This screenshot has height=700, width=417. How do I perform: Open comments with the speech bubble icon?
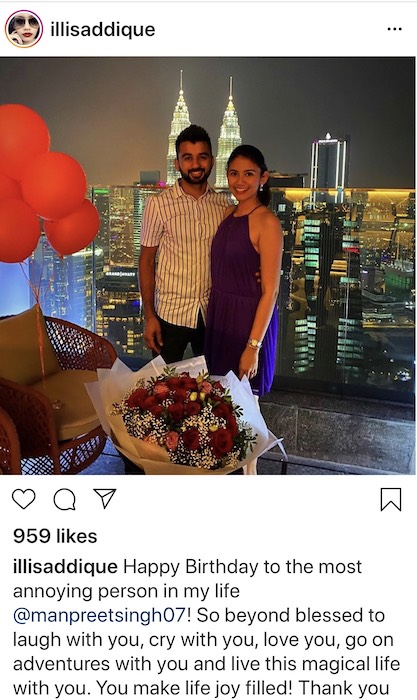pyautogui.click(x=65, y=499)
